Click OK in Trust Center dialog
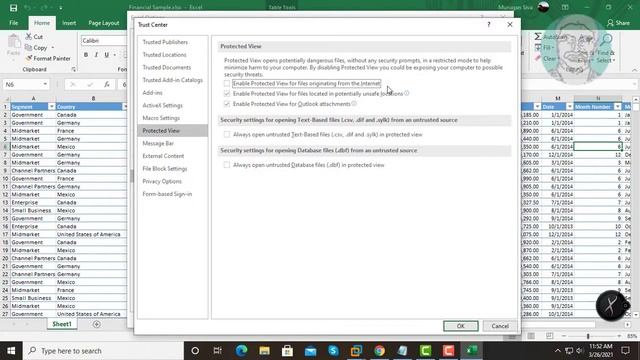 461,326
